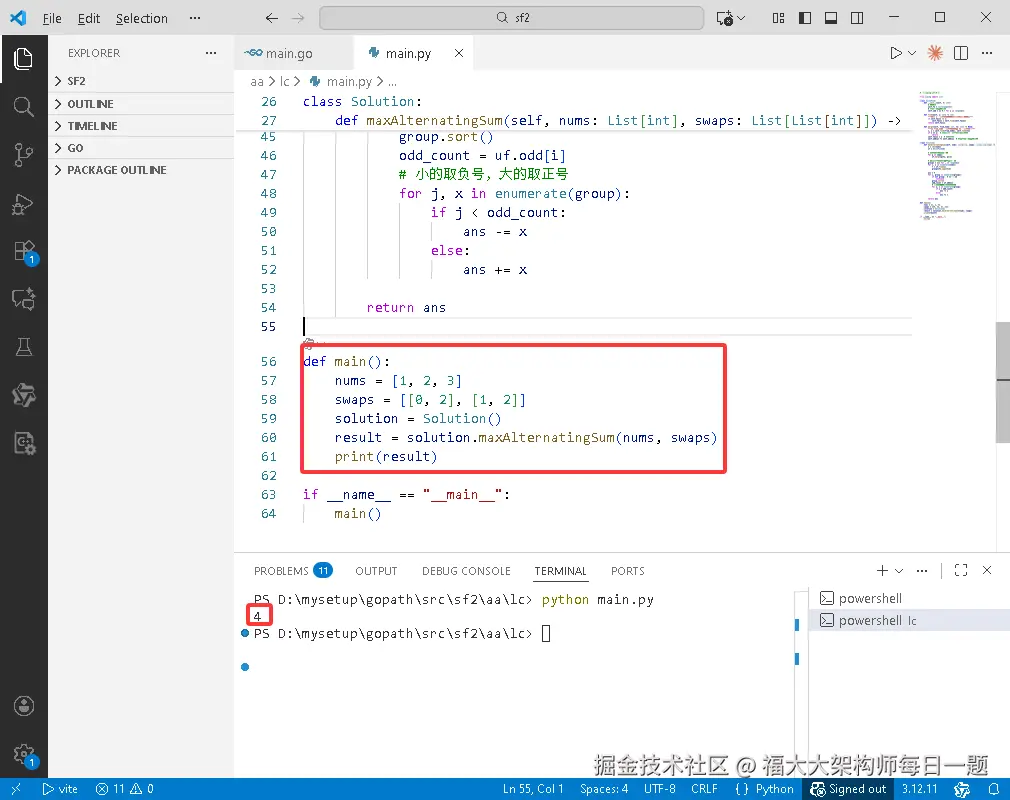Screen dimensions: 1010x800
Task: Click the lc breadcrumb segment
Action: (x=284, y=82)
